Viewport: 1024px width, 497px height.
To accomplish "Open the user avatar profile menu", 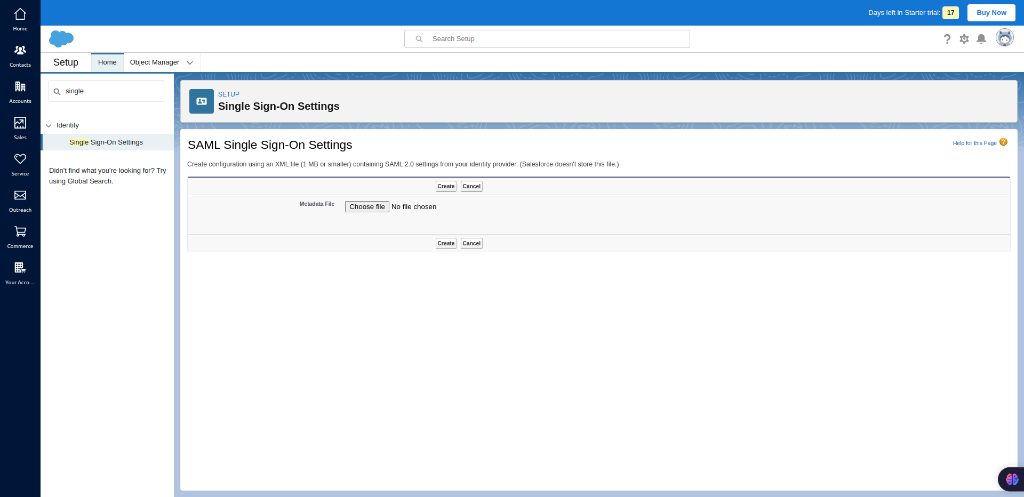I will click(1004, 38).
